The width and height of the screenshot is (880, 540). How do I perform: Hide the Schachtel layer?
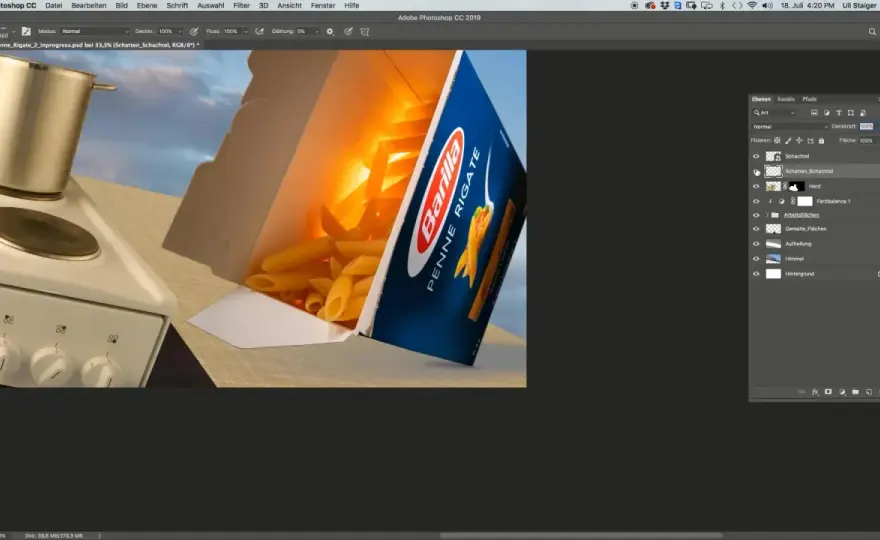[x=756, y=157]
